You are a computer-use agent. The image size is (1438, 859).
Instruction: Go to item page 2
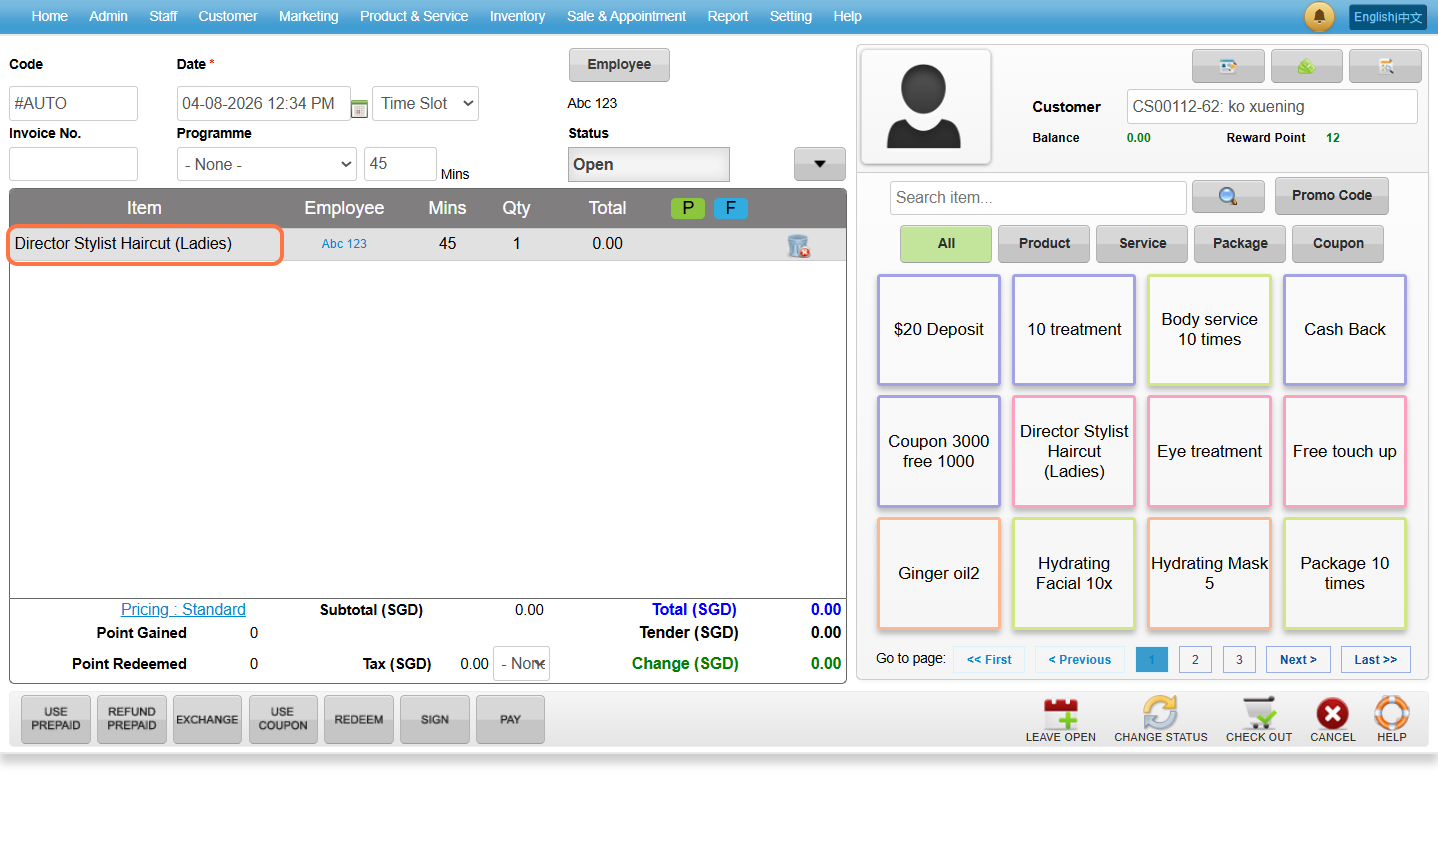coord(1195,660)
